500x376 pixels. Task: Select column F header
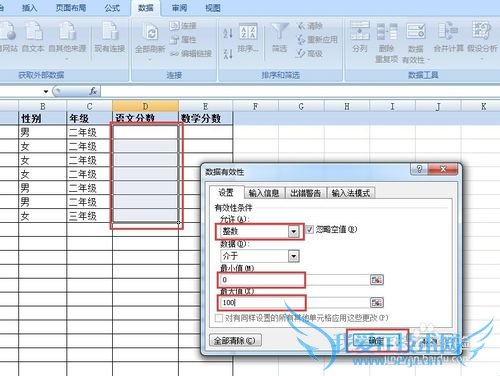pos(255,106)
